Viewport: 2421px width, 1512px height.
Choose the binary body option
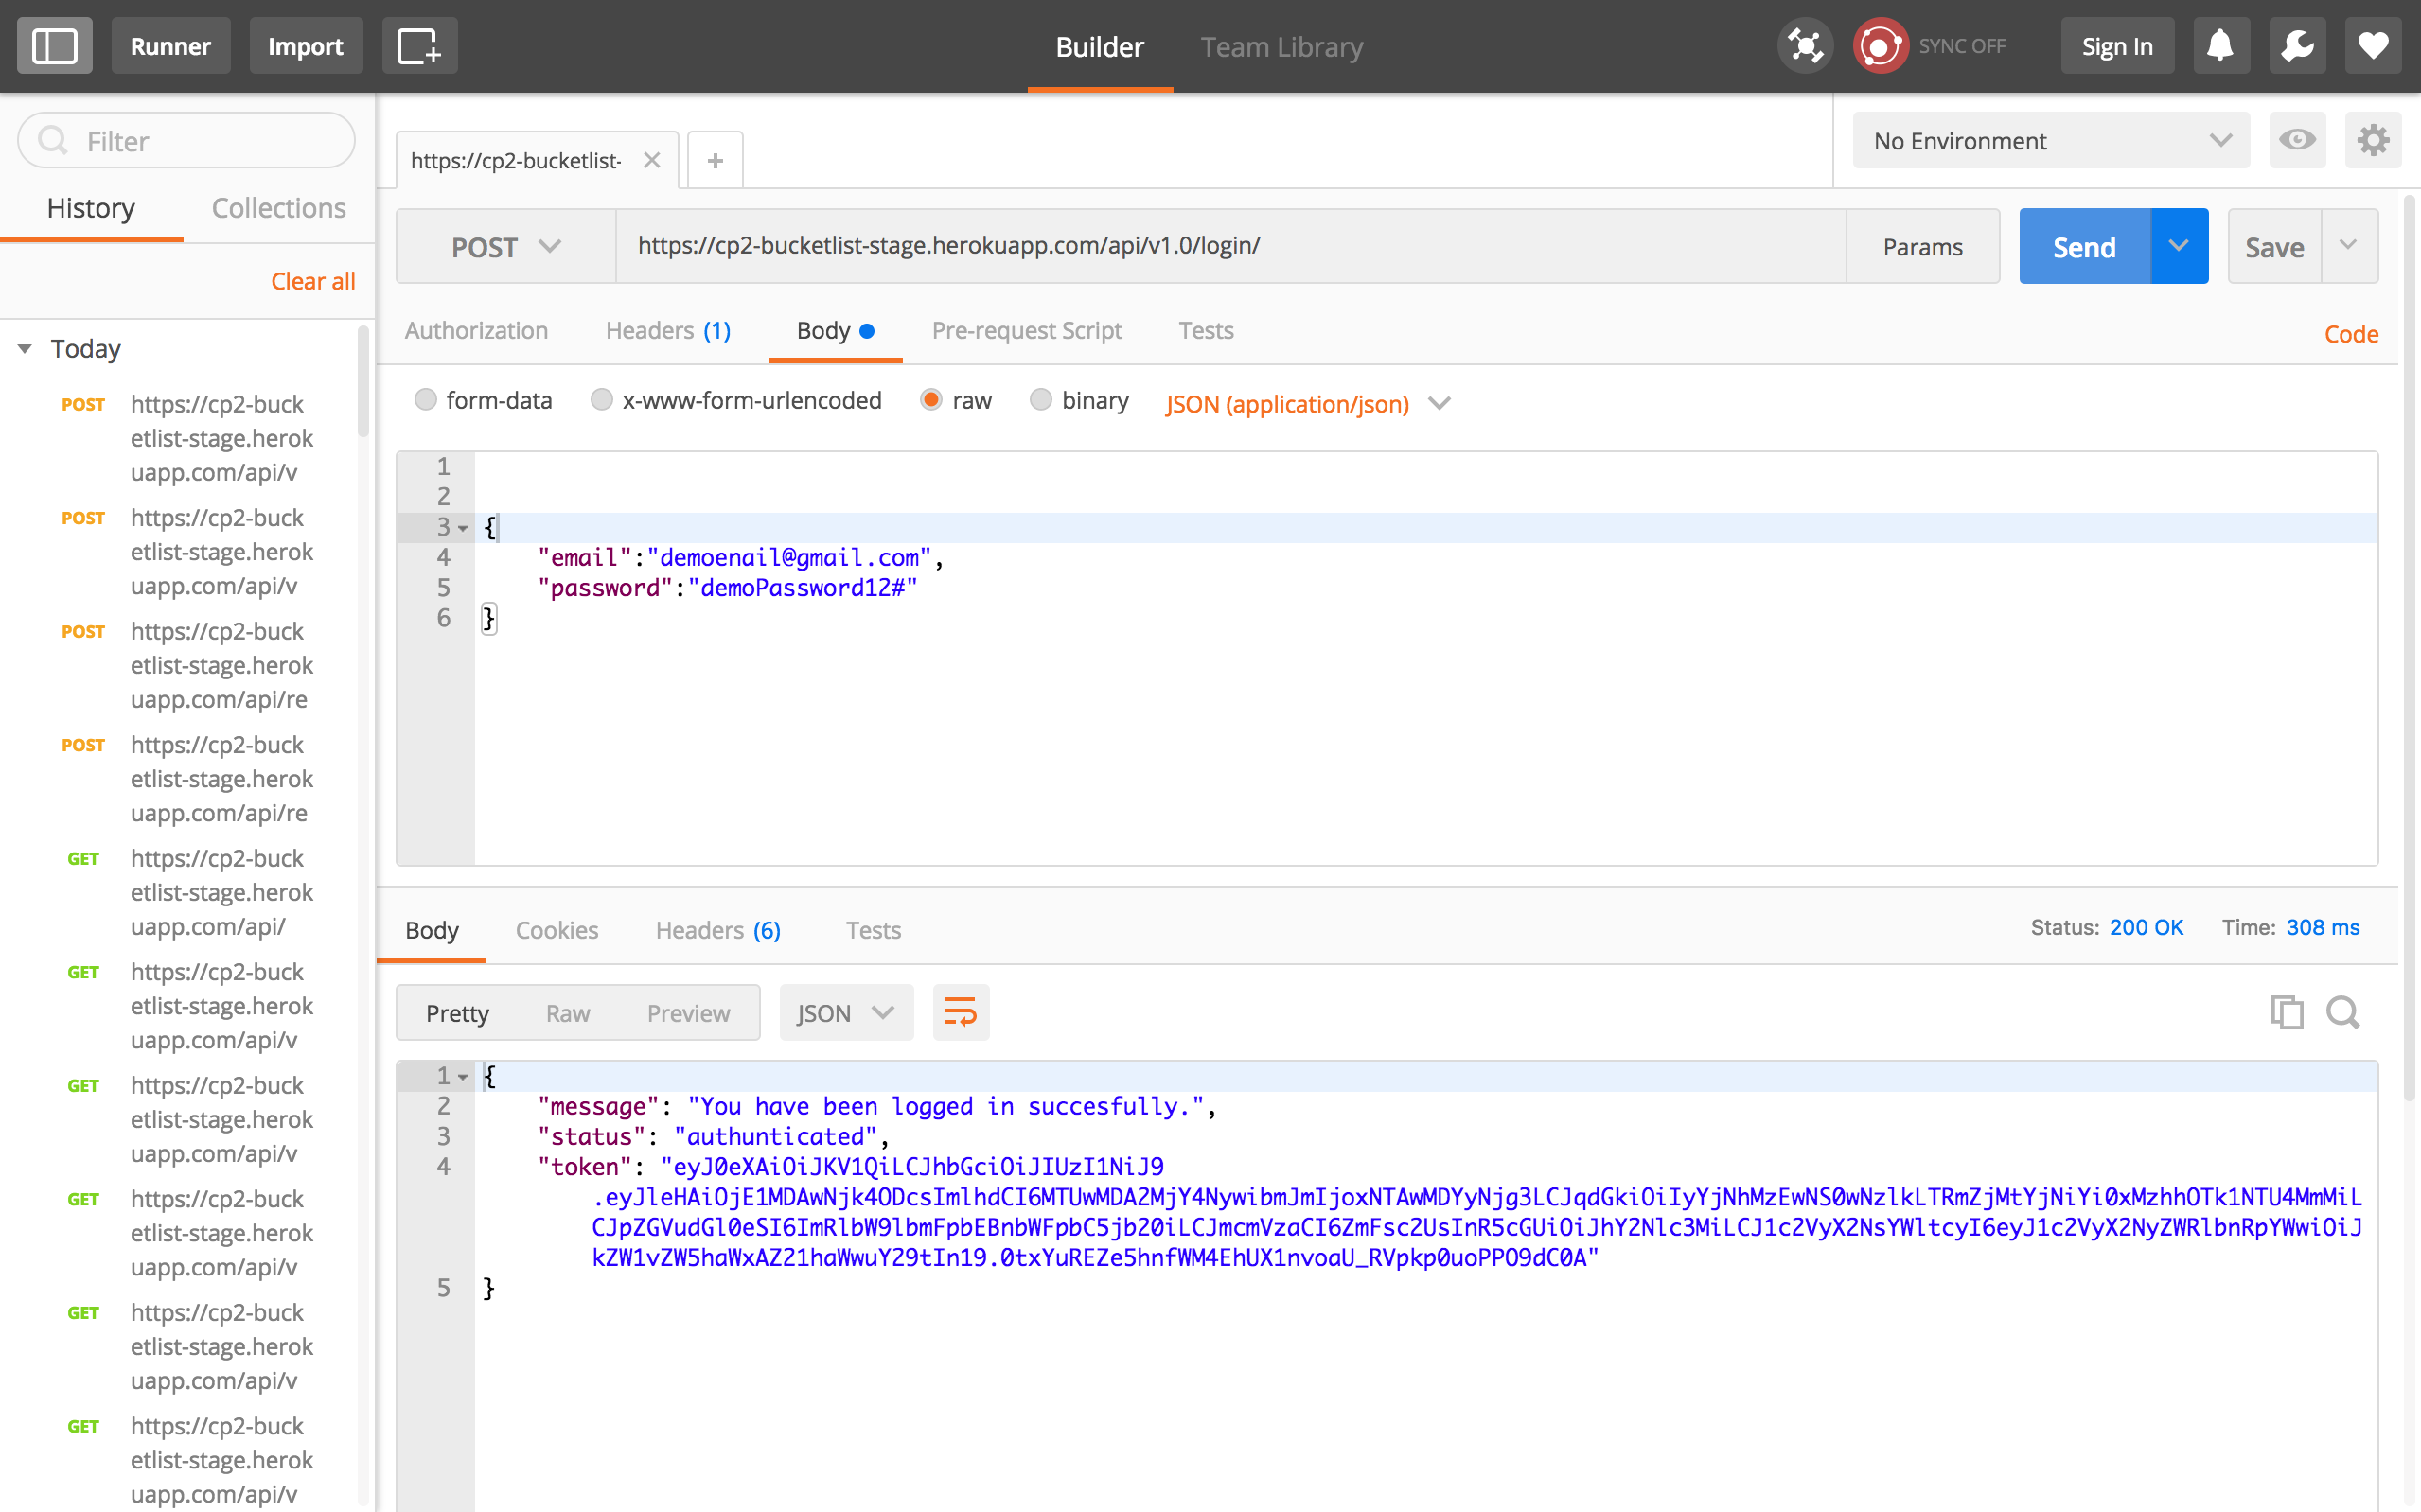pos(1041,400)
